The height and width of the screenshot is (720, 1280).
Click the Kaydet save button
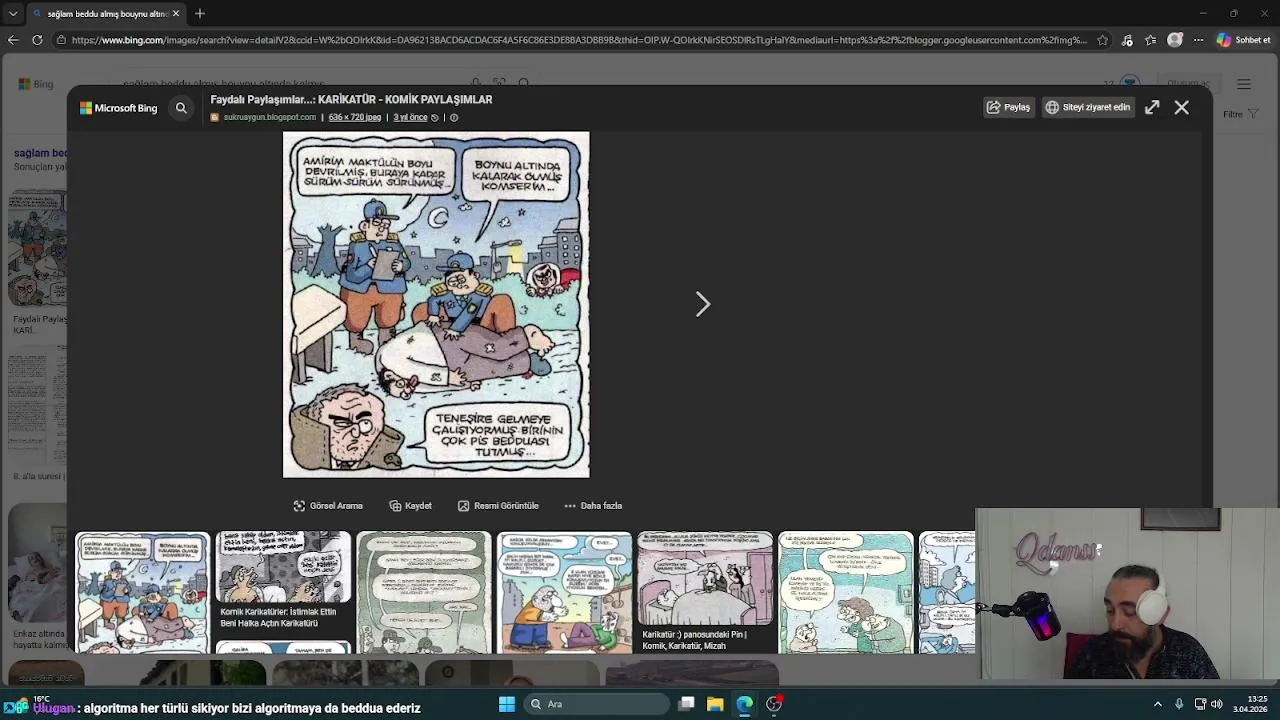(411, 506)
